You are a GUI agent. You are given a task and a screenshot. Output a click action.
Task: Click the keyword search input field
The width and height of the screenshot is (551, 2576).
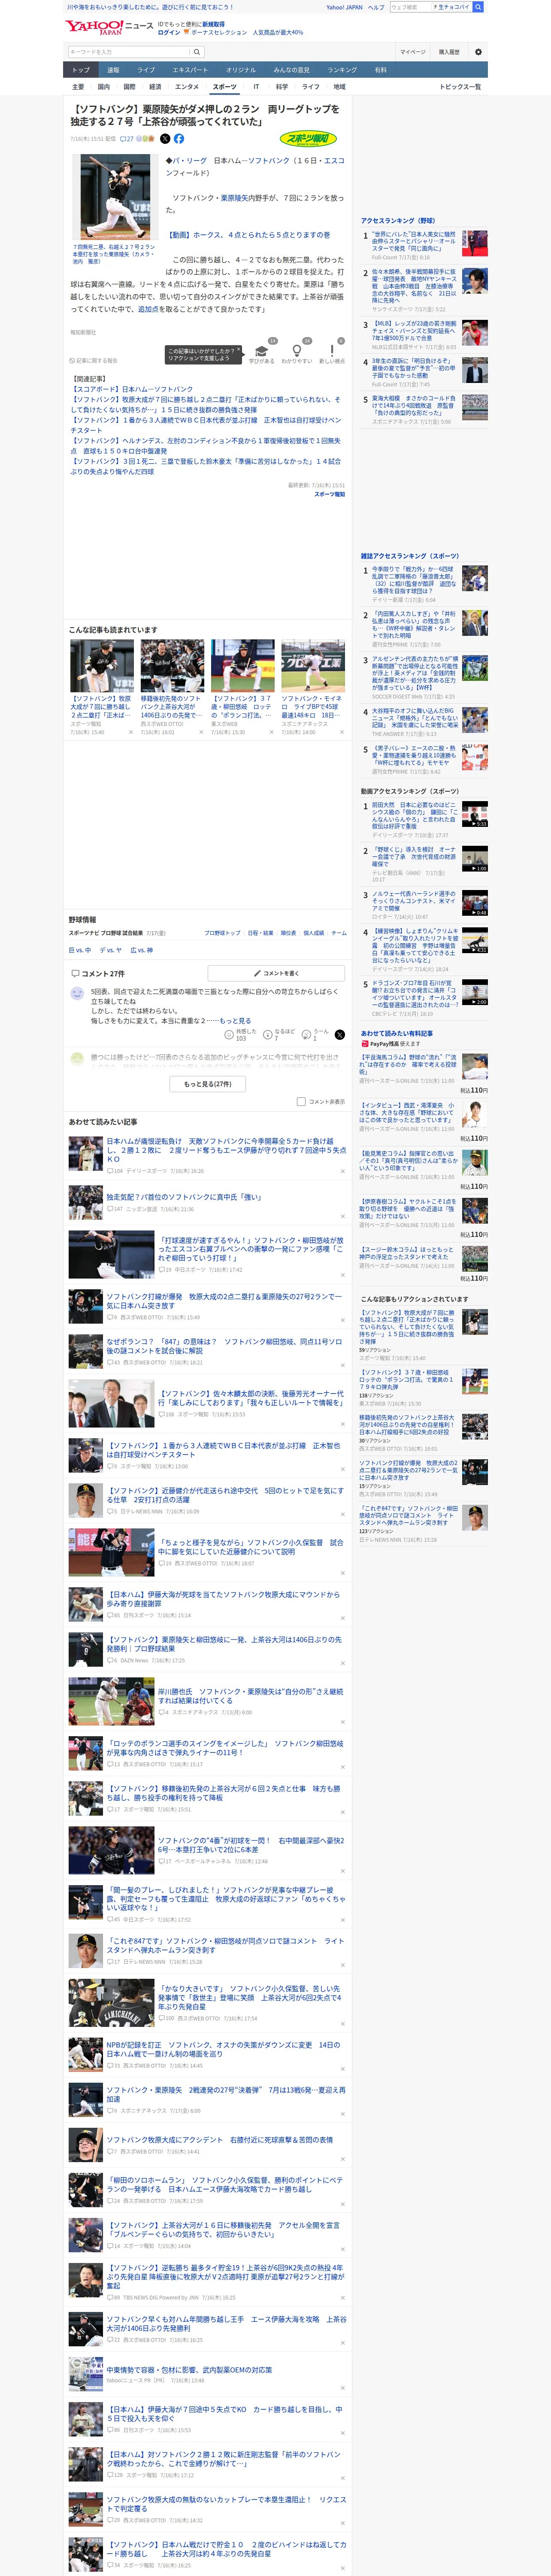point(129,52)
